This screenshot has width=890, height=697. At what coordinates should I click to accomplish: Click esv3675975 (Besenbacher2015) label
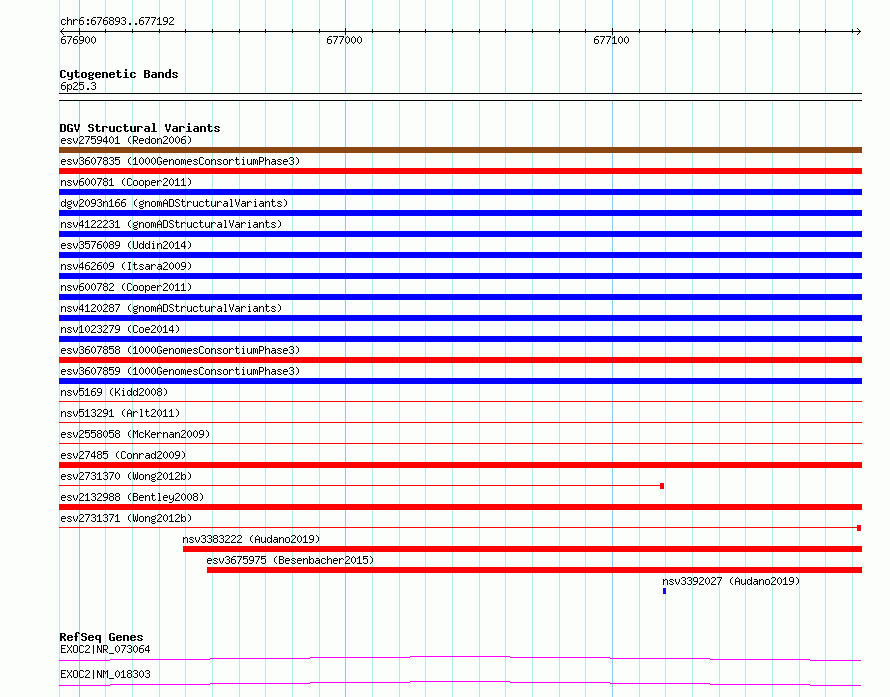tap(290, 560)
